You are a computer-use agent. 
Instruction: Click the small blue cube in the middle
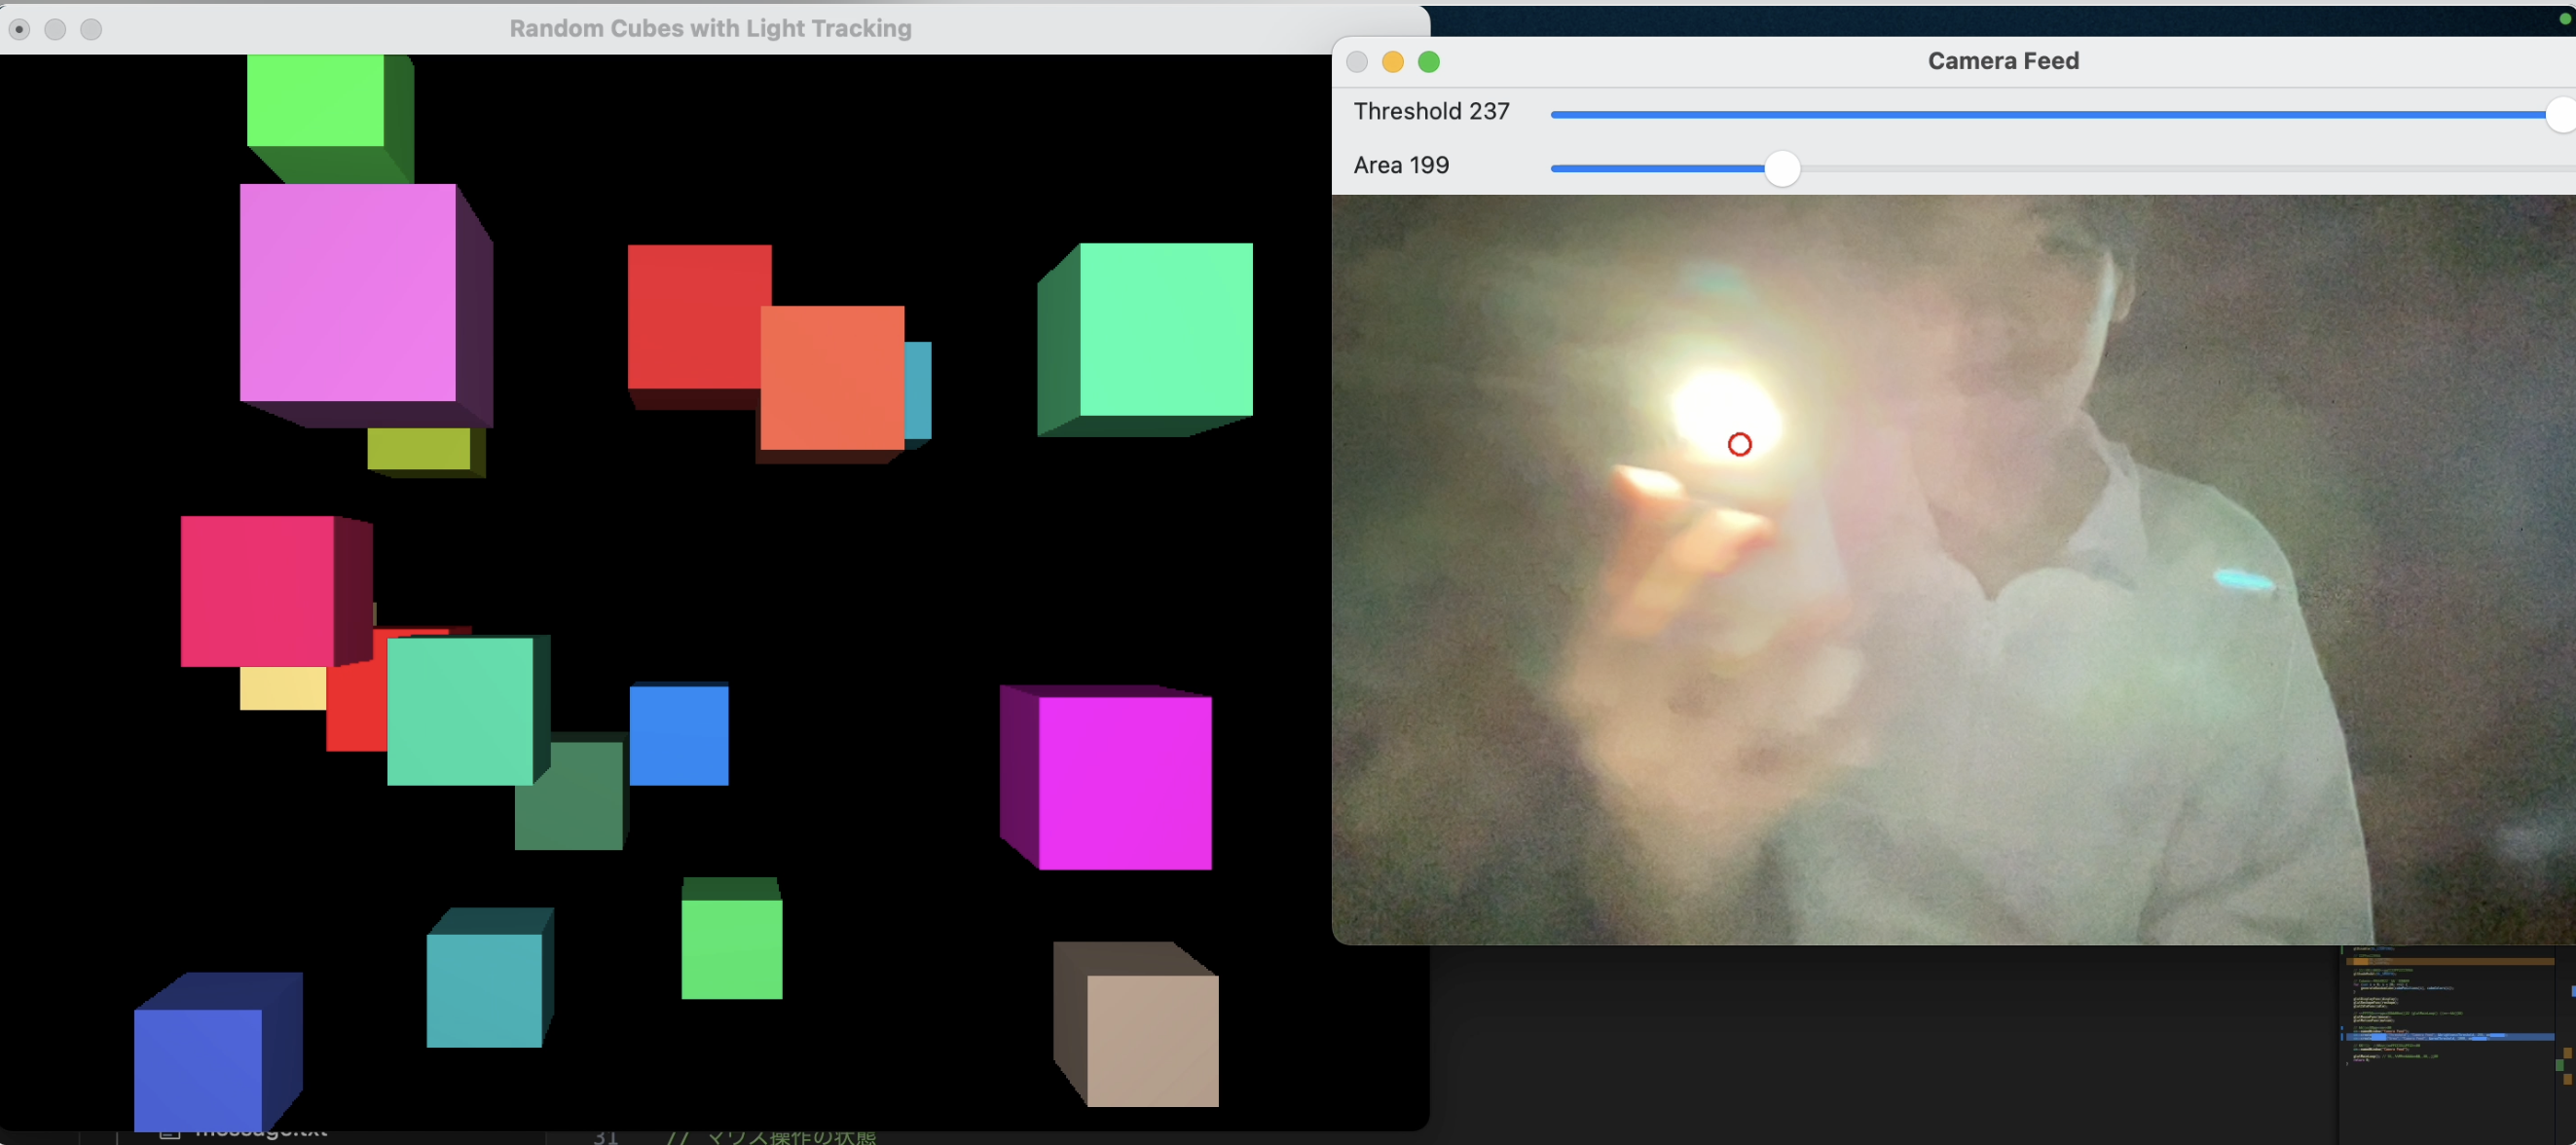(679, 735)
